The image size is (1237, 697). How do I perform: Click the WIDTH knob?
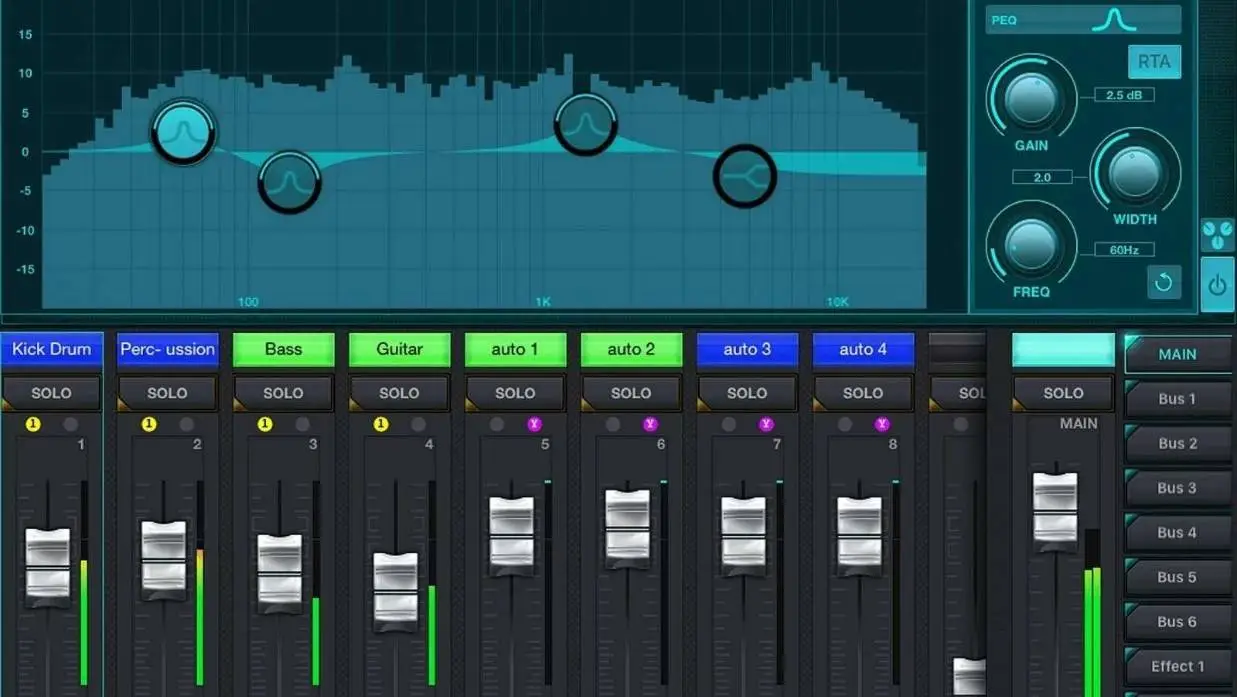coord(1135,172)
